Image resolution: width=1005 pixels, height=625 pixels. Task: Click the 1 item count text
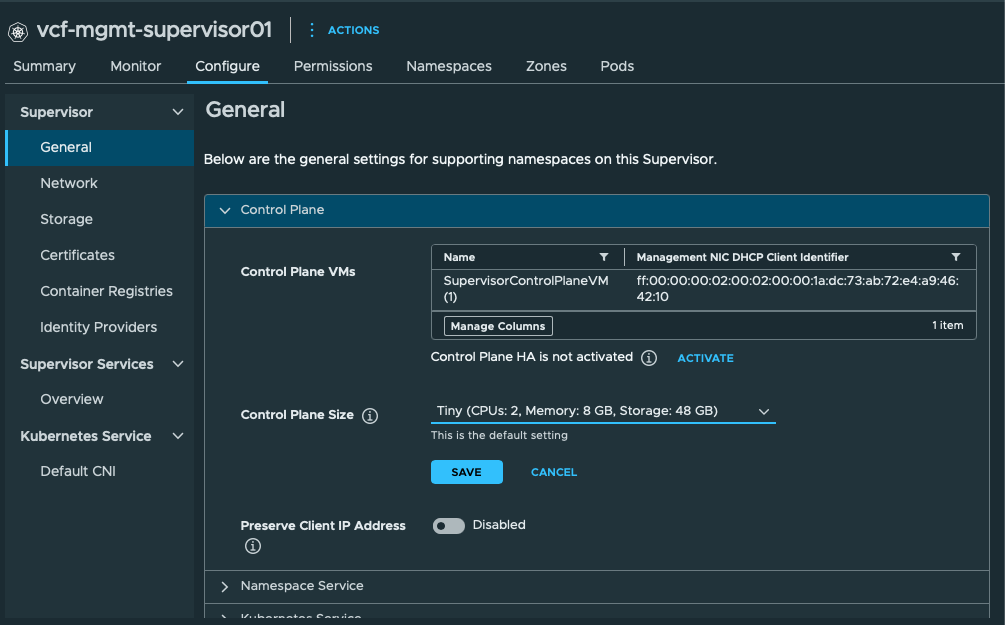click(x=947, y=326)
